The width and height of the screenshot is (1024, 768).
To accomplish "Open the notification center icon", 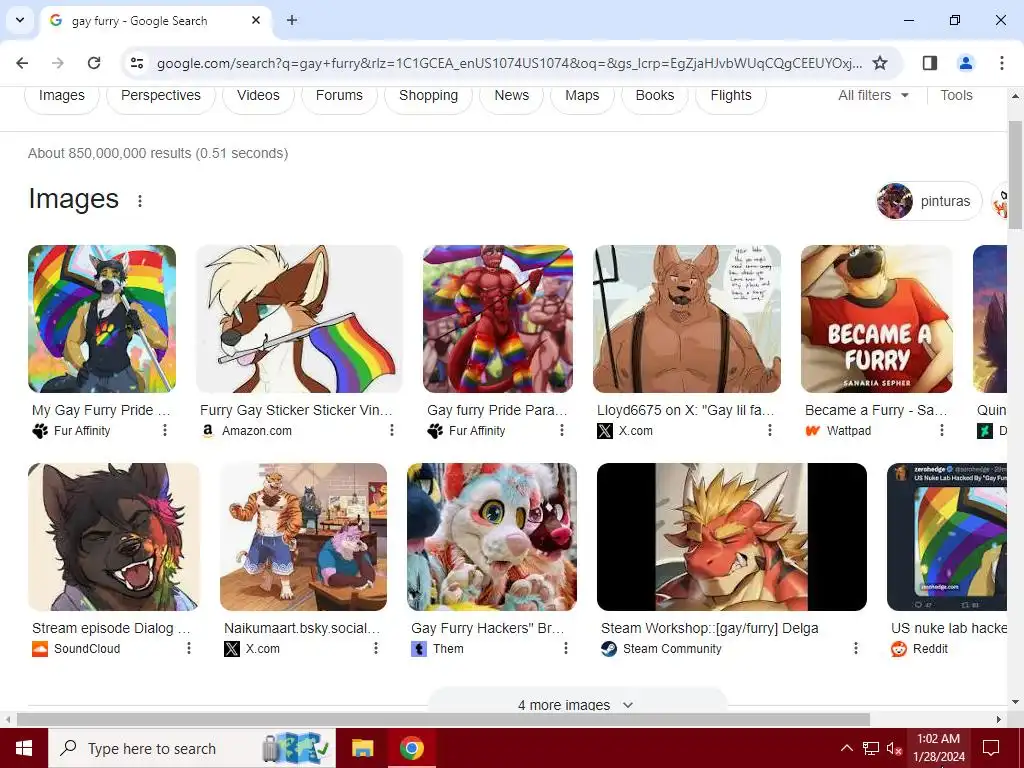I will click(x=991, y=748).
